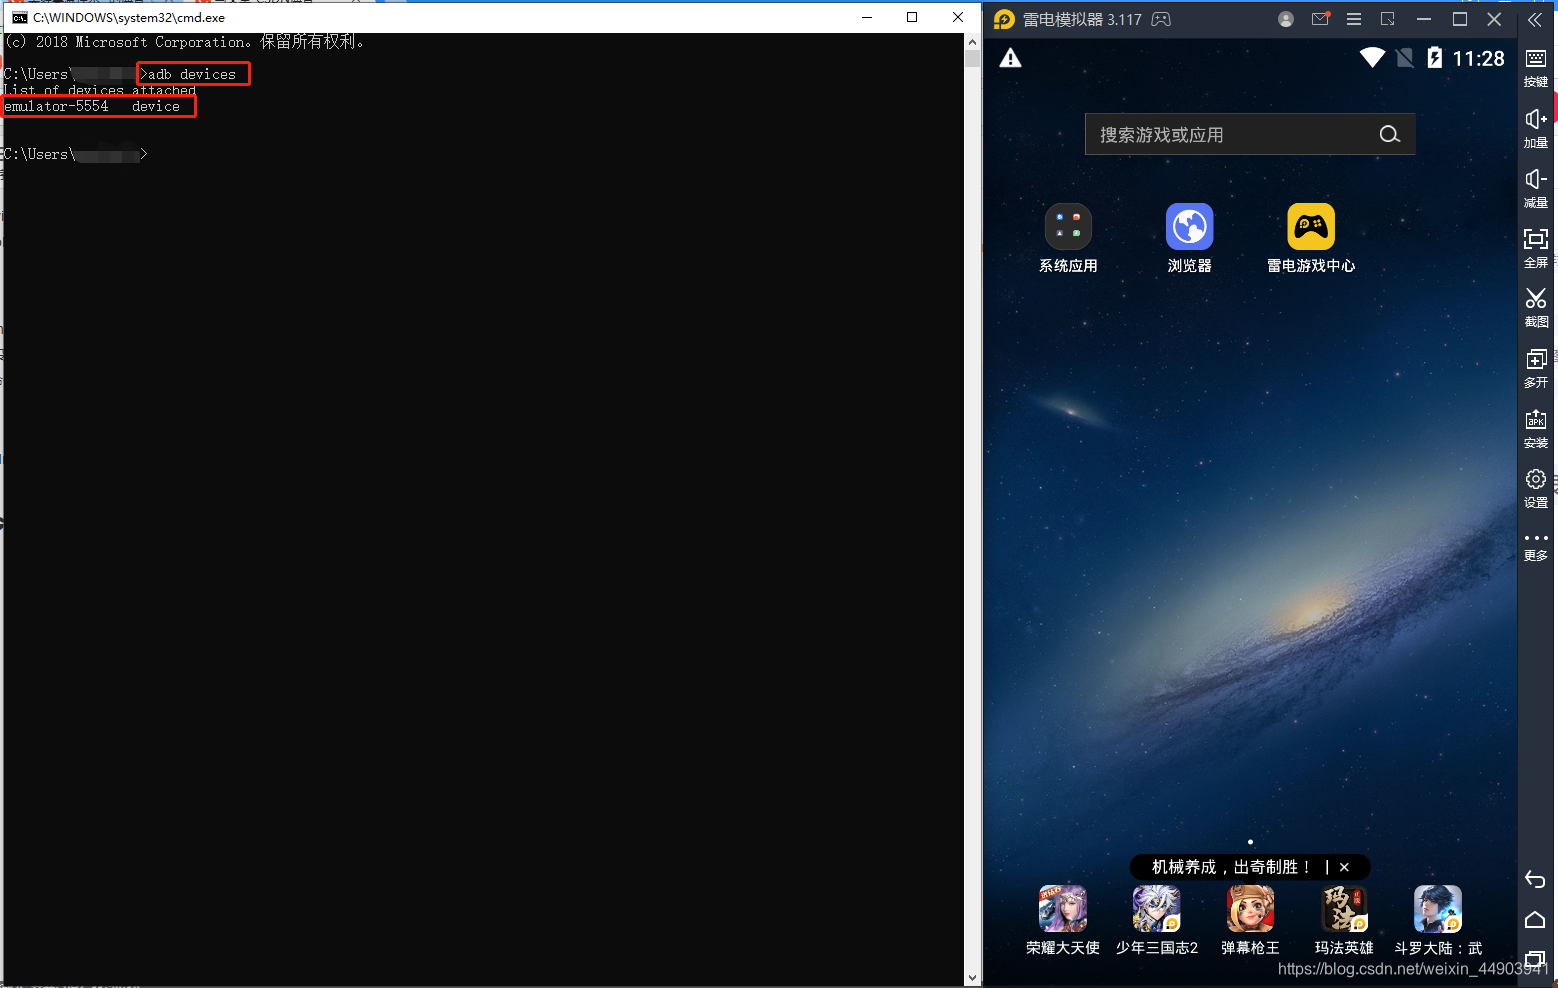This screenshot has width=1558, height=988.
Task: Open the 机械养成，出奇制胜 promotion text
Action: pyautogui.click(x=1232, y=867)
